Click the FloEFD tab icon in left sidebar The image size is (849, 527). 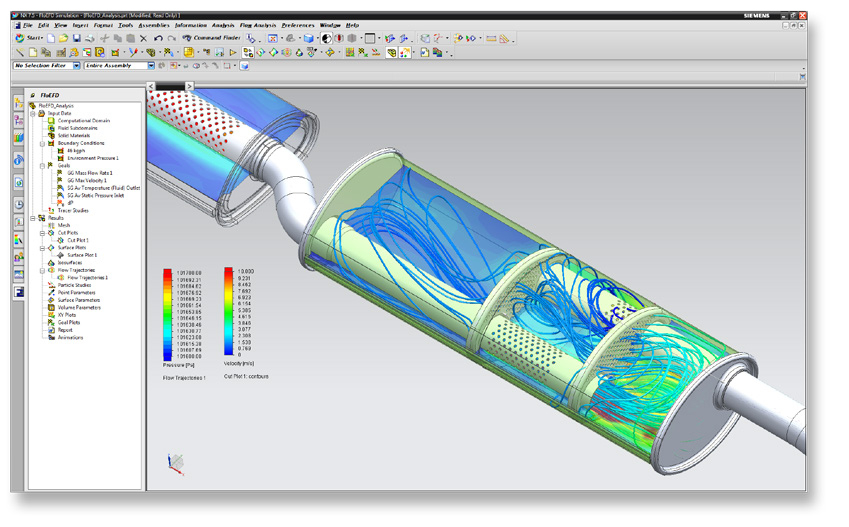[x=19, y=292]
